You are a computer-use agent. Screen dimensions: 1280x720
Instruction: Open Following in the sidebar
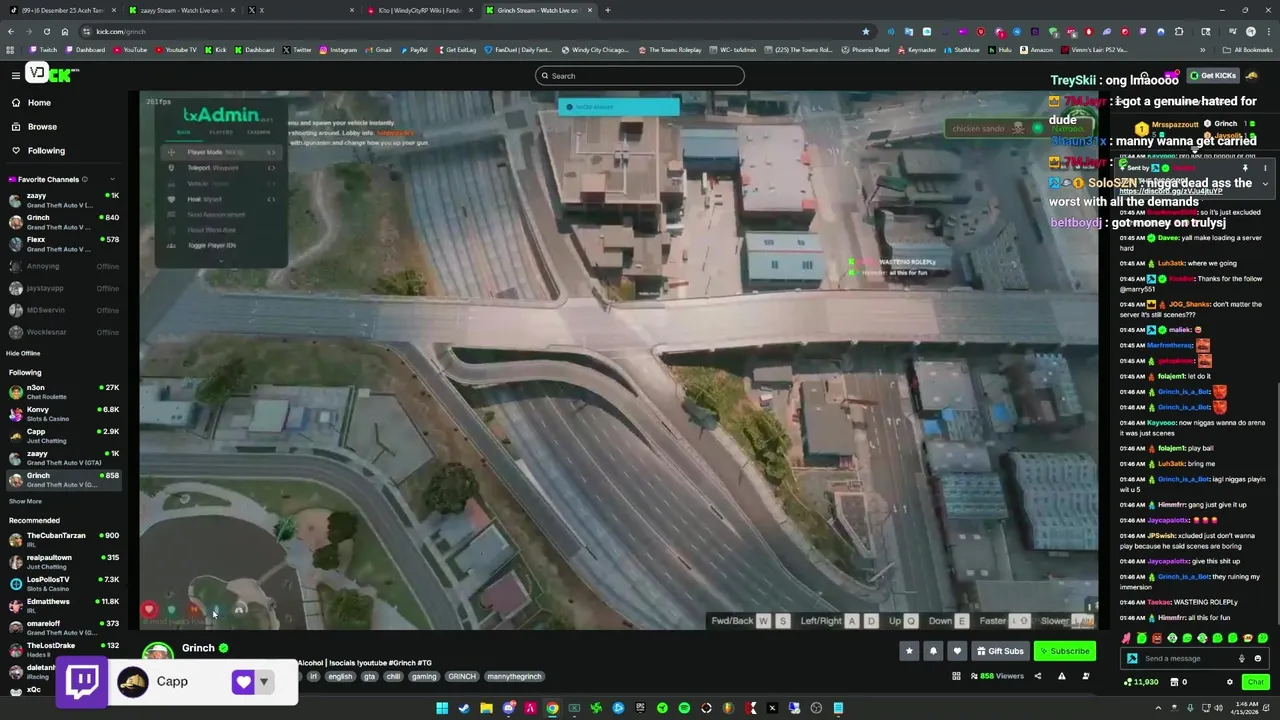(46, 151)
